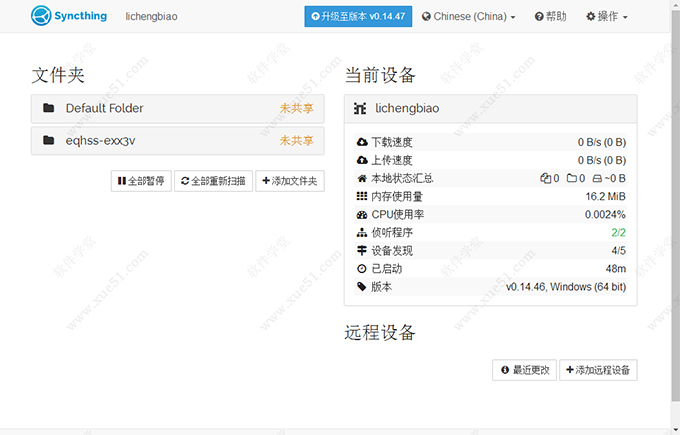The width and height of the screenshot is (680, 435).
Task: Click the version tag icon
Action: [x=362, y=287]
